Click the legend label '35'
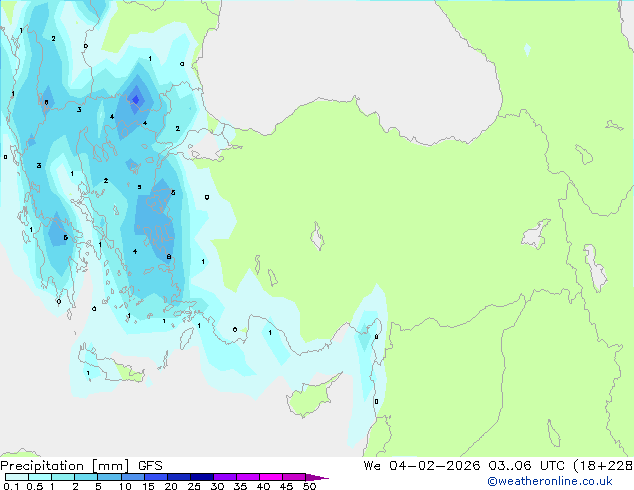Image resolution: width=634 pixels, height=490 pixels. point(240,486)
